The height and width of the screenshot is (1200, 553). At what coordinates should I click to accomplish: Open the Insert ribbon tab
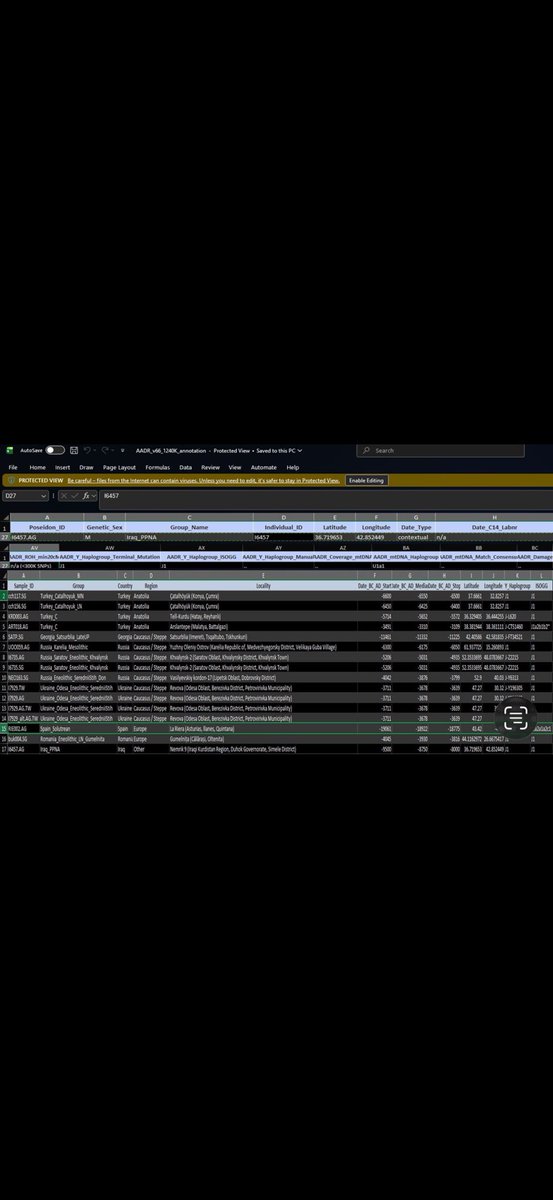(63, 467)
